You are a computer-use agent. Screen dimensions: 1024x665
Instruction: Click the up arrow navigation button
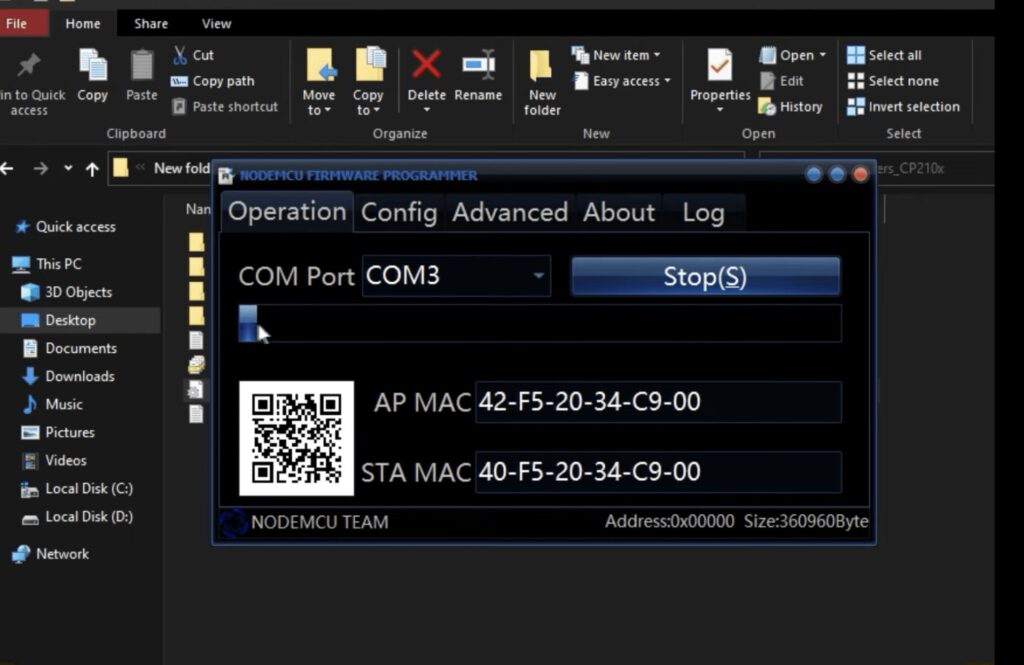tap(92, 169)
